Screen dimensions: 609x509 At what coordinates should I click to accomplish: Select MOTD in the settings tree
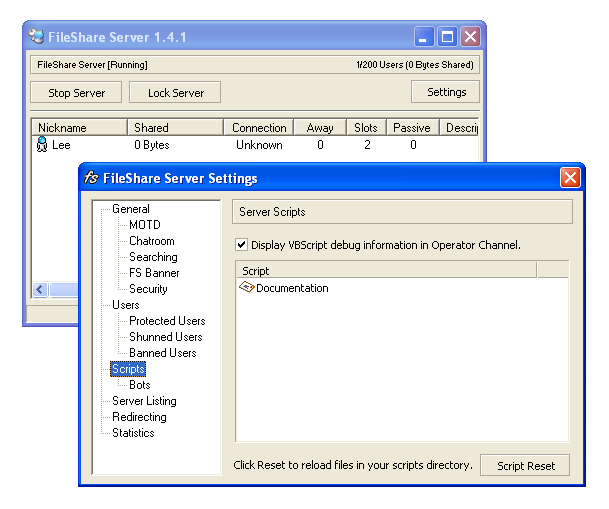click(x=144, y=225)
